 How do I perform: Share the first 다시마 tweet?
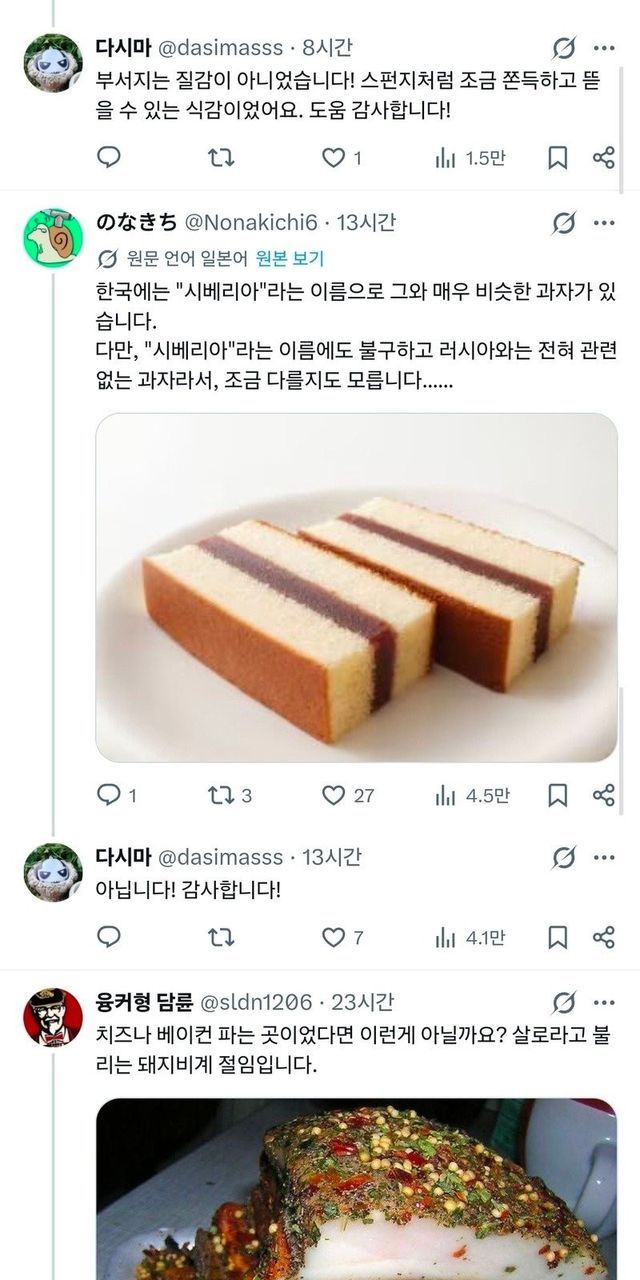(x=603, y=157)
